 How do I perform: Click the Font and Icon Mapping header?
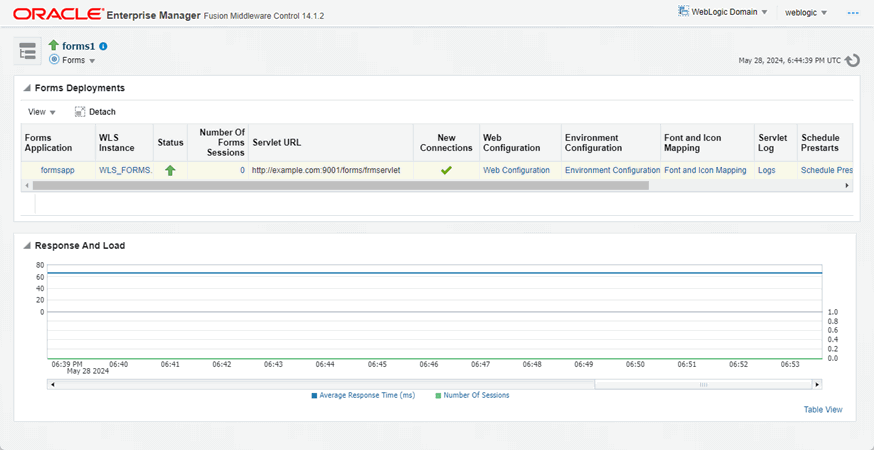tap(707, 143)
